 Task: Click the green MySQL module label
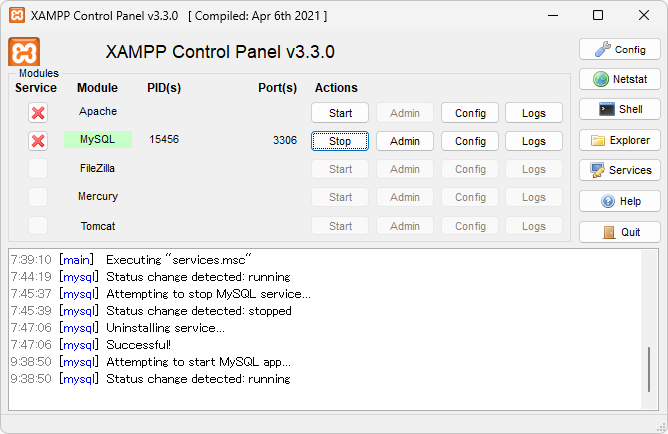point(98,140)
